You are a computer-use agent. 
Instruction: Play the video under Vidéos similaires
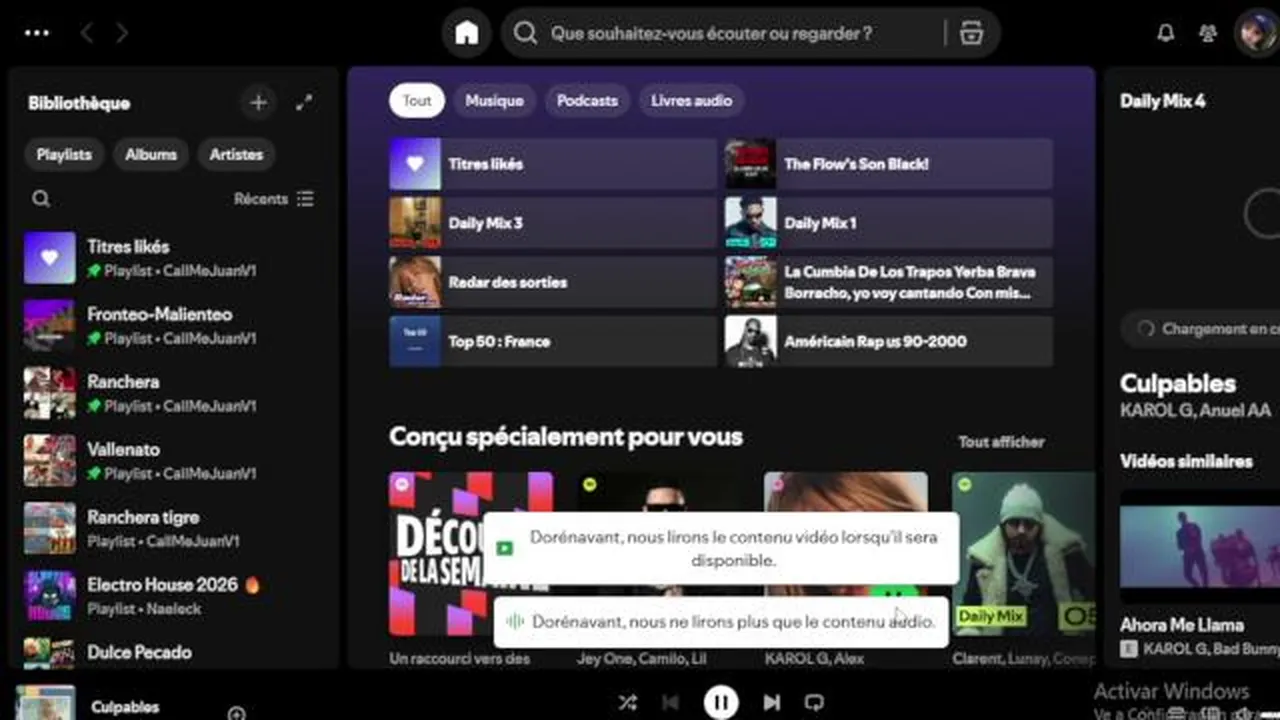(1200, 546)
